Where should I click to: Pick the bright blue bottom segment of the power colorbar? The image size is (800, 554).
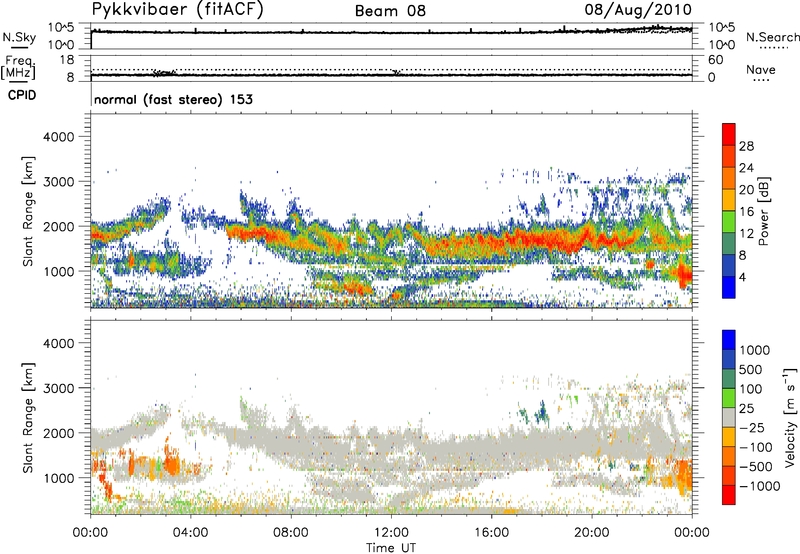(729, 288)
